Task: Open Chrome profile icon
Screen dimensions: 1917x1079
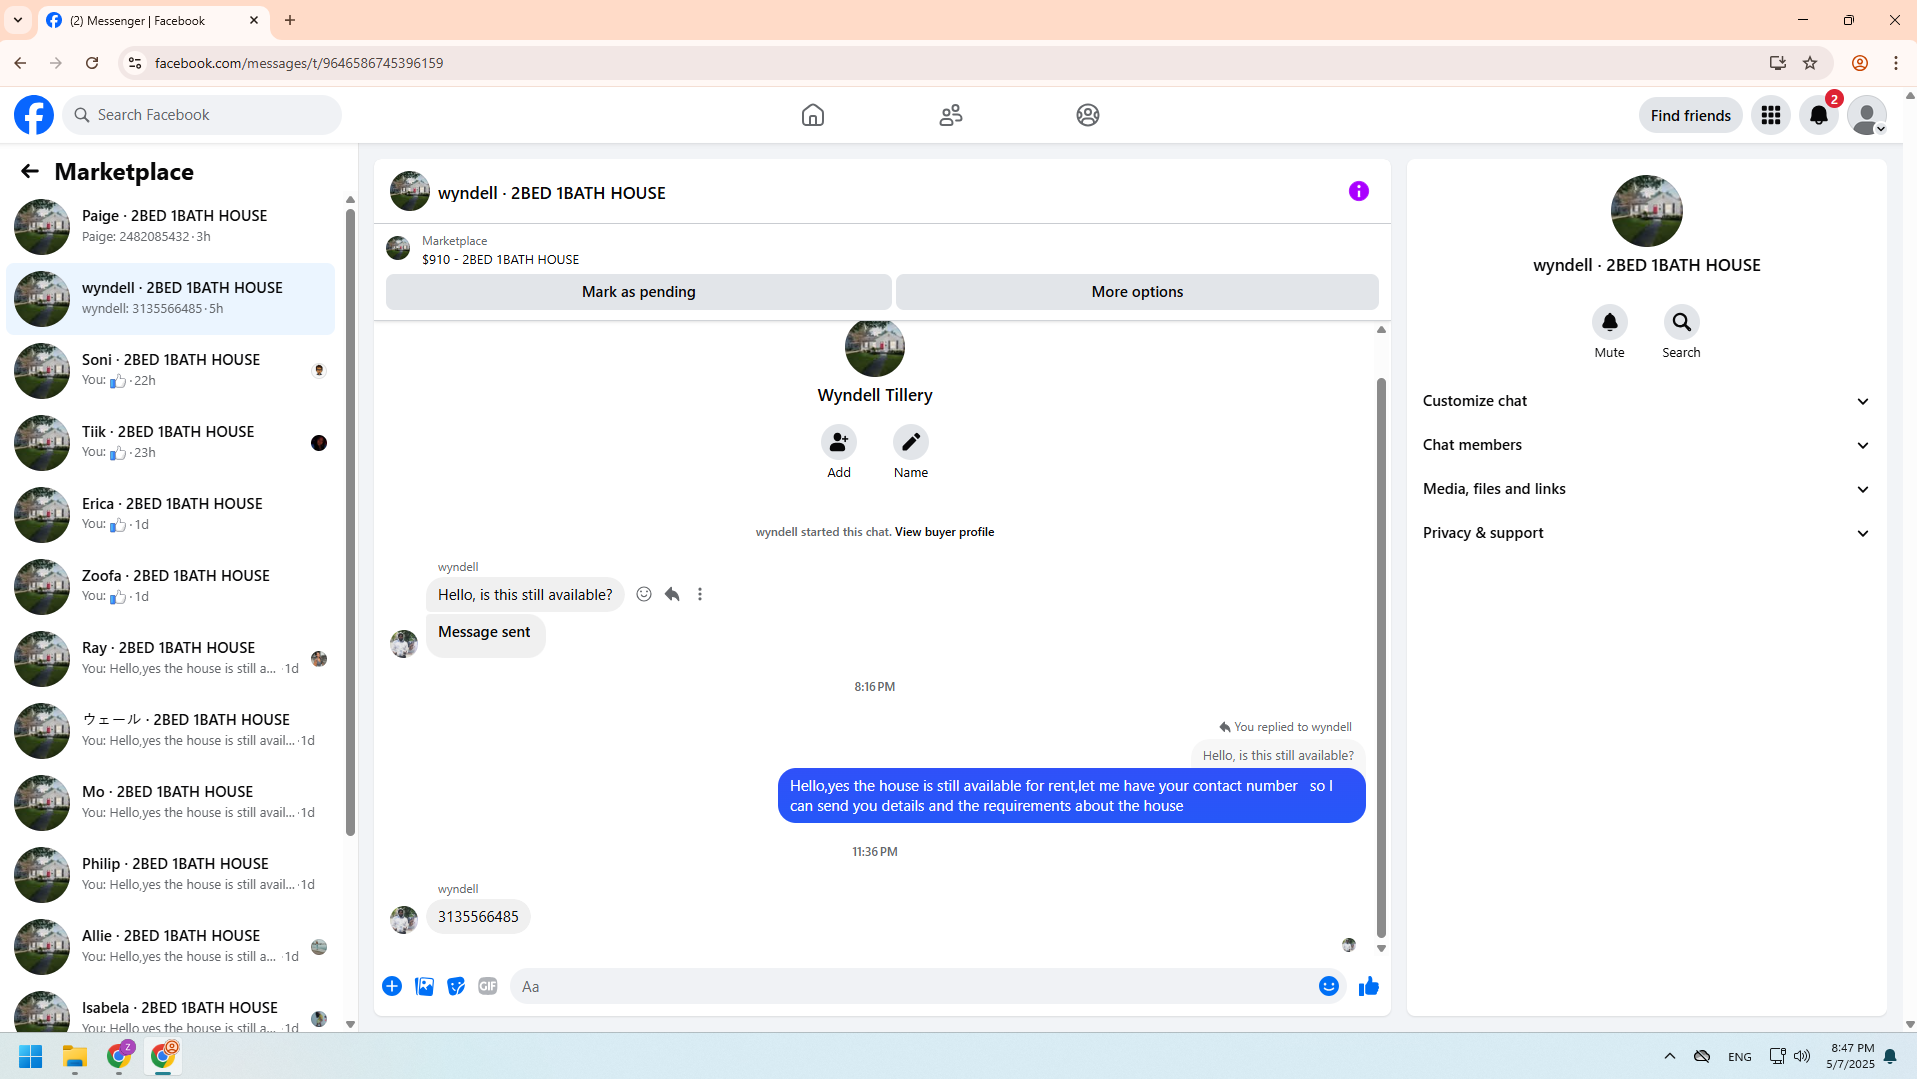Action: pos(1859,63)
